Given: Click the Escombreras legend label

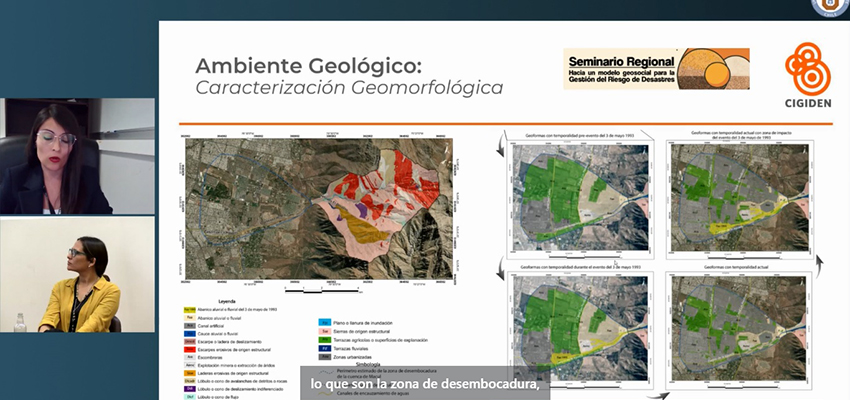Looking at the screenshot, I should pyautogui.click(x=210, y=358).
